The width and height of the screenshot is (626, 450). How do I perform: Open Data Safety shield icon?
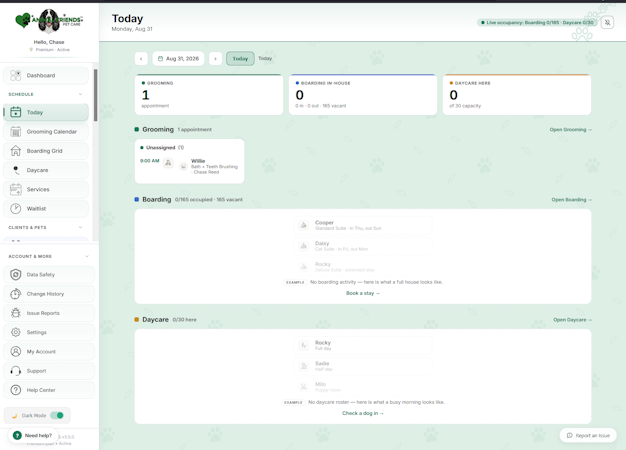point(16,274)
